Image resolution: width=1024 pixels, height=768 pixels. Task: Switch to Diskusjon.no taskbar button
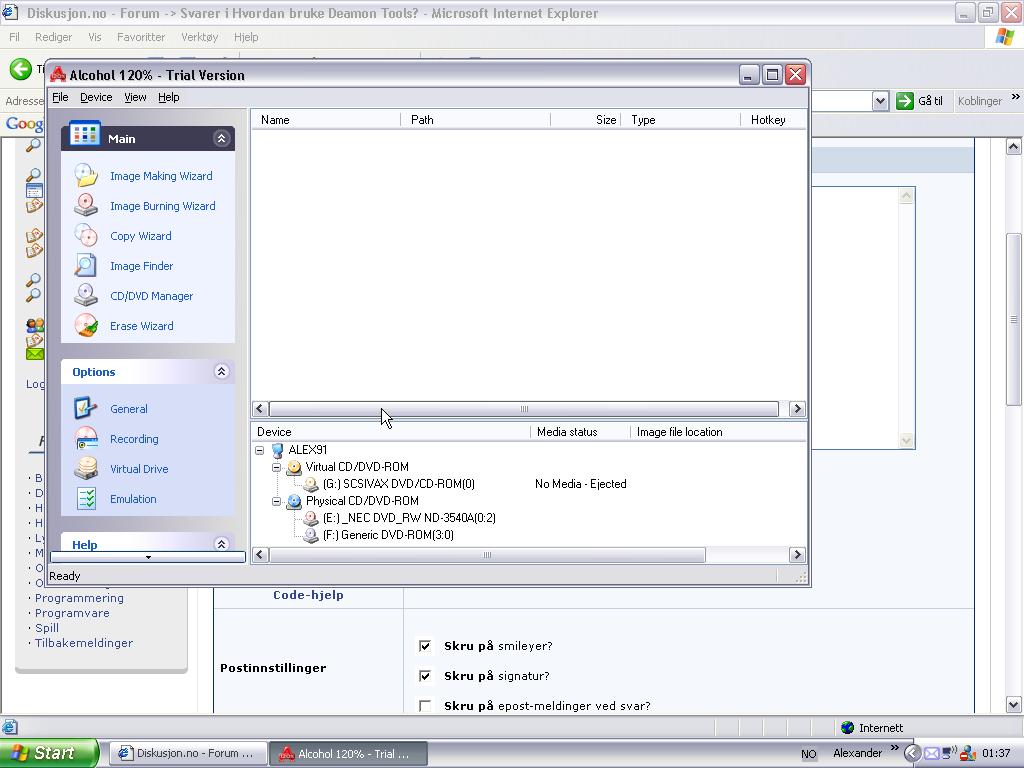[x=188, y=753]
